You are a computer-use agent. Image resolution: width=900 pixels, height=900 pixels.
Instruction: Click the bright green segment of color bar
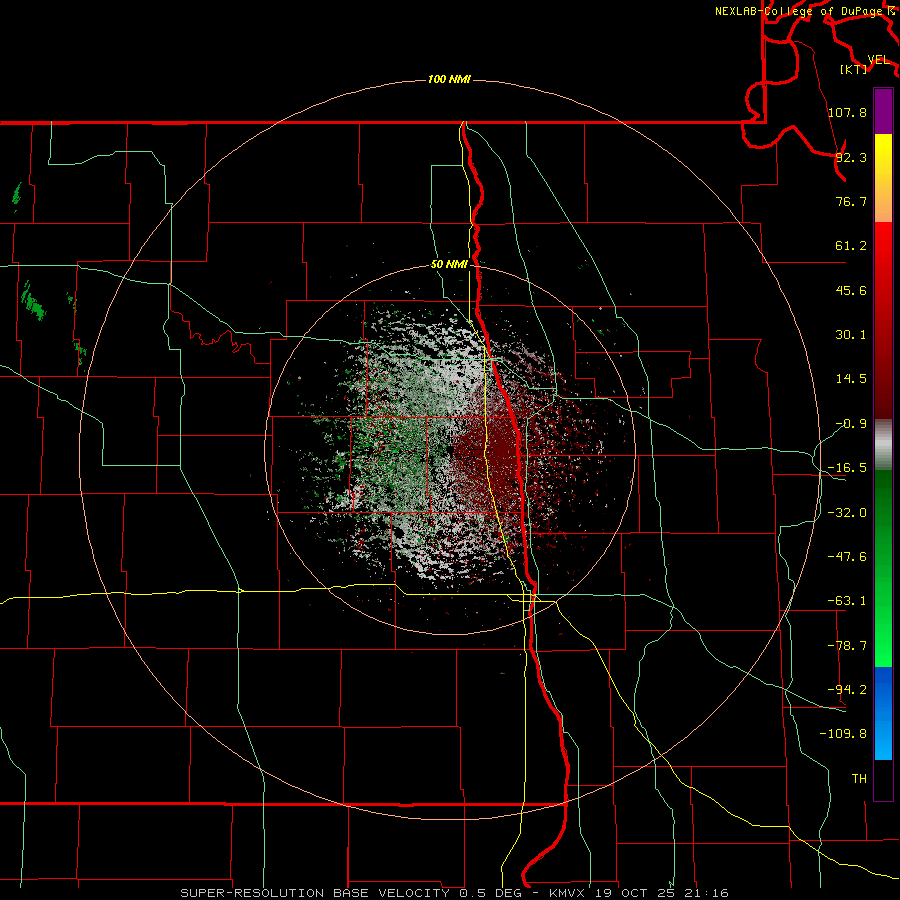coord(883,568)
